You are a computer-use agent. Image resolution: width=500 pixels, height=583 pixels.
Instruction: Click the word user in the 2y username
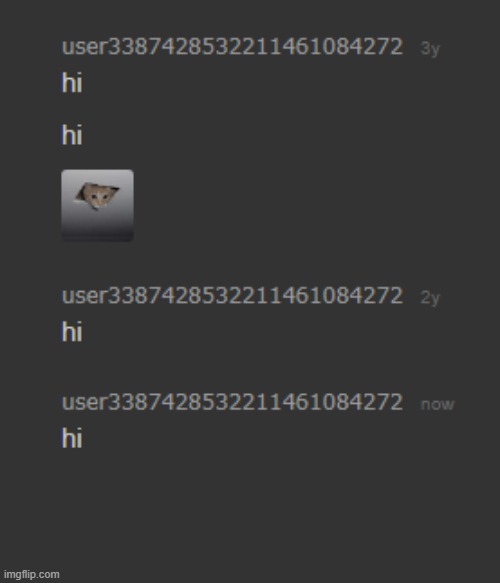85,296
